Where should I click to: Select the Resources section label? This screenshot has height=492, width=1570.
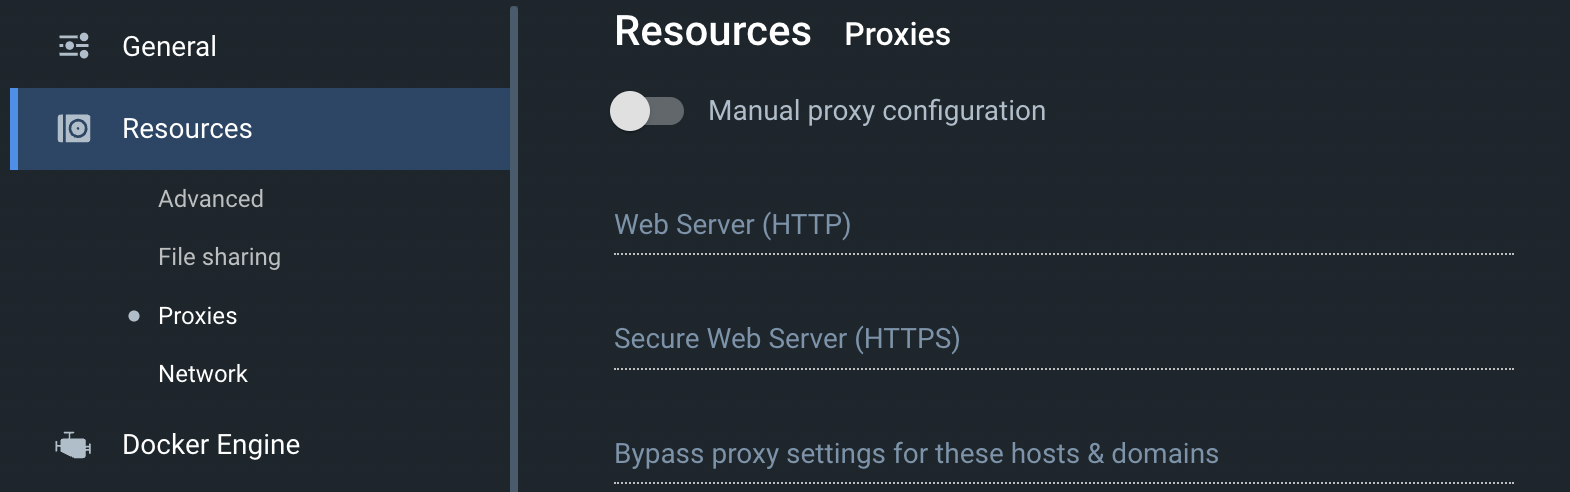click(x=187, y=129)
